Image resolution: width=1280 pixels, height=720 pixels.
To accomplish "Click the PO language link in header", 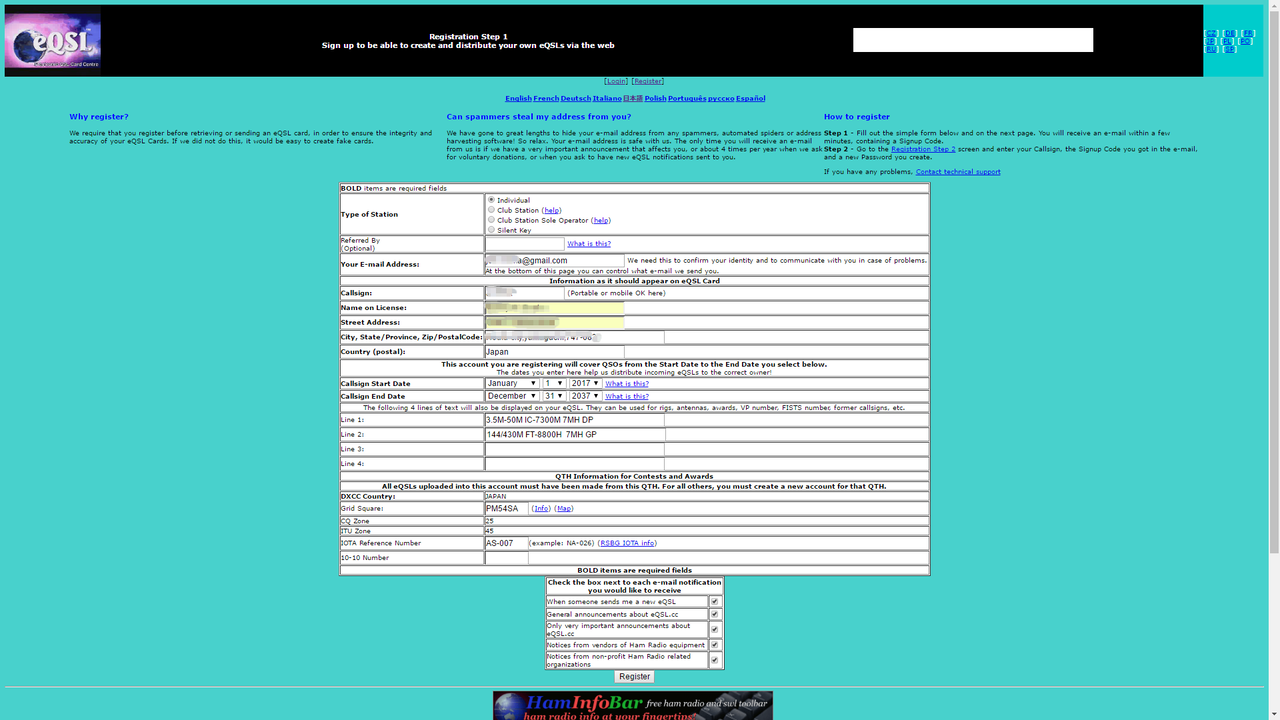I will pyautogui.click(x=1245, y=41).
